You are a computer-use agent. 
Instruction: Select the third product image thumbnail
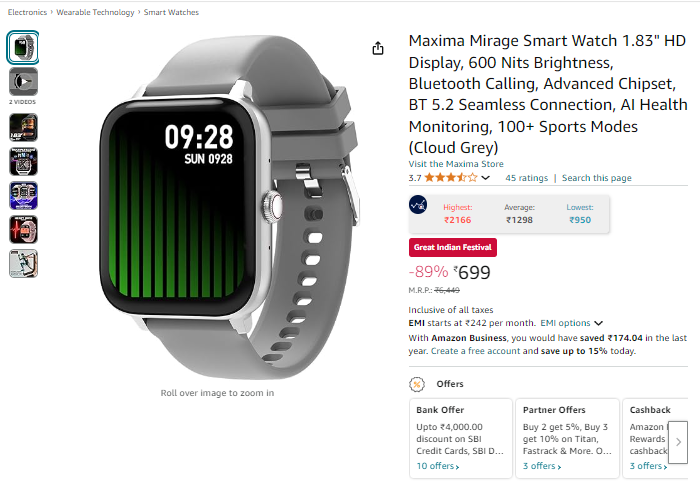(x=23, y=128)
